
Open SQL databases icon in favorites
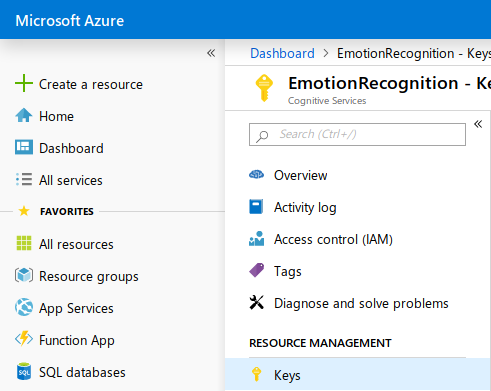click(x=24, y=371)
